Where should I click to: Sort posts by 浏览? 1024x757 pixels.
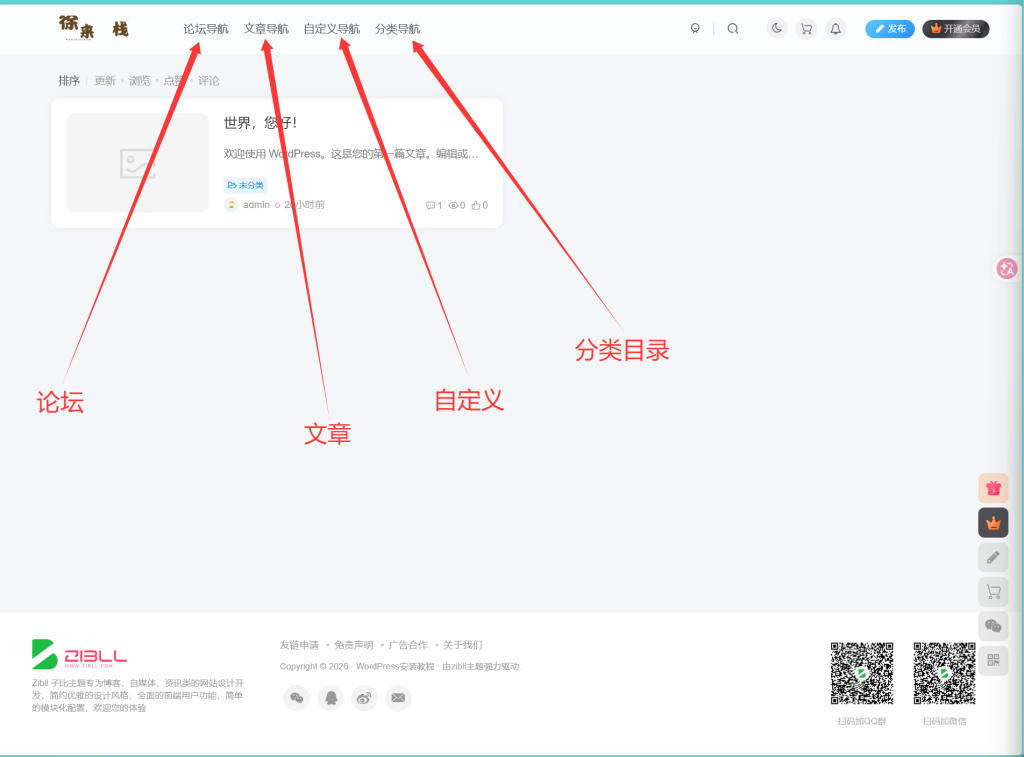tap(139, 81)
